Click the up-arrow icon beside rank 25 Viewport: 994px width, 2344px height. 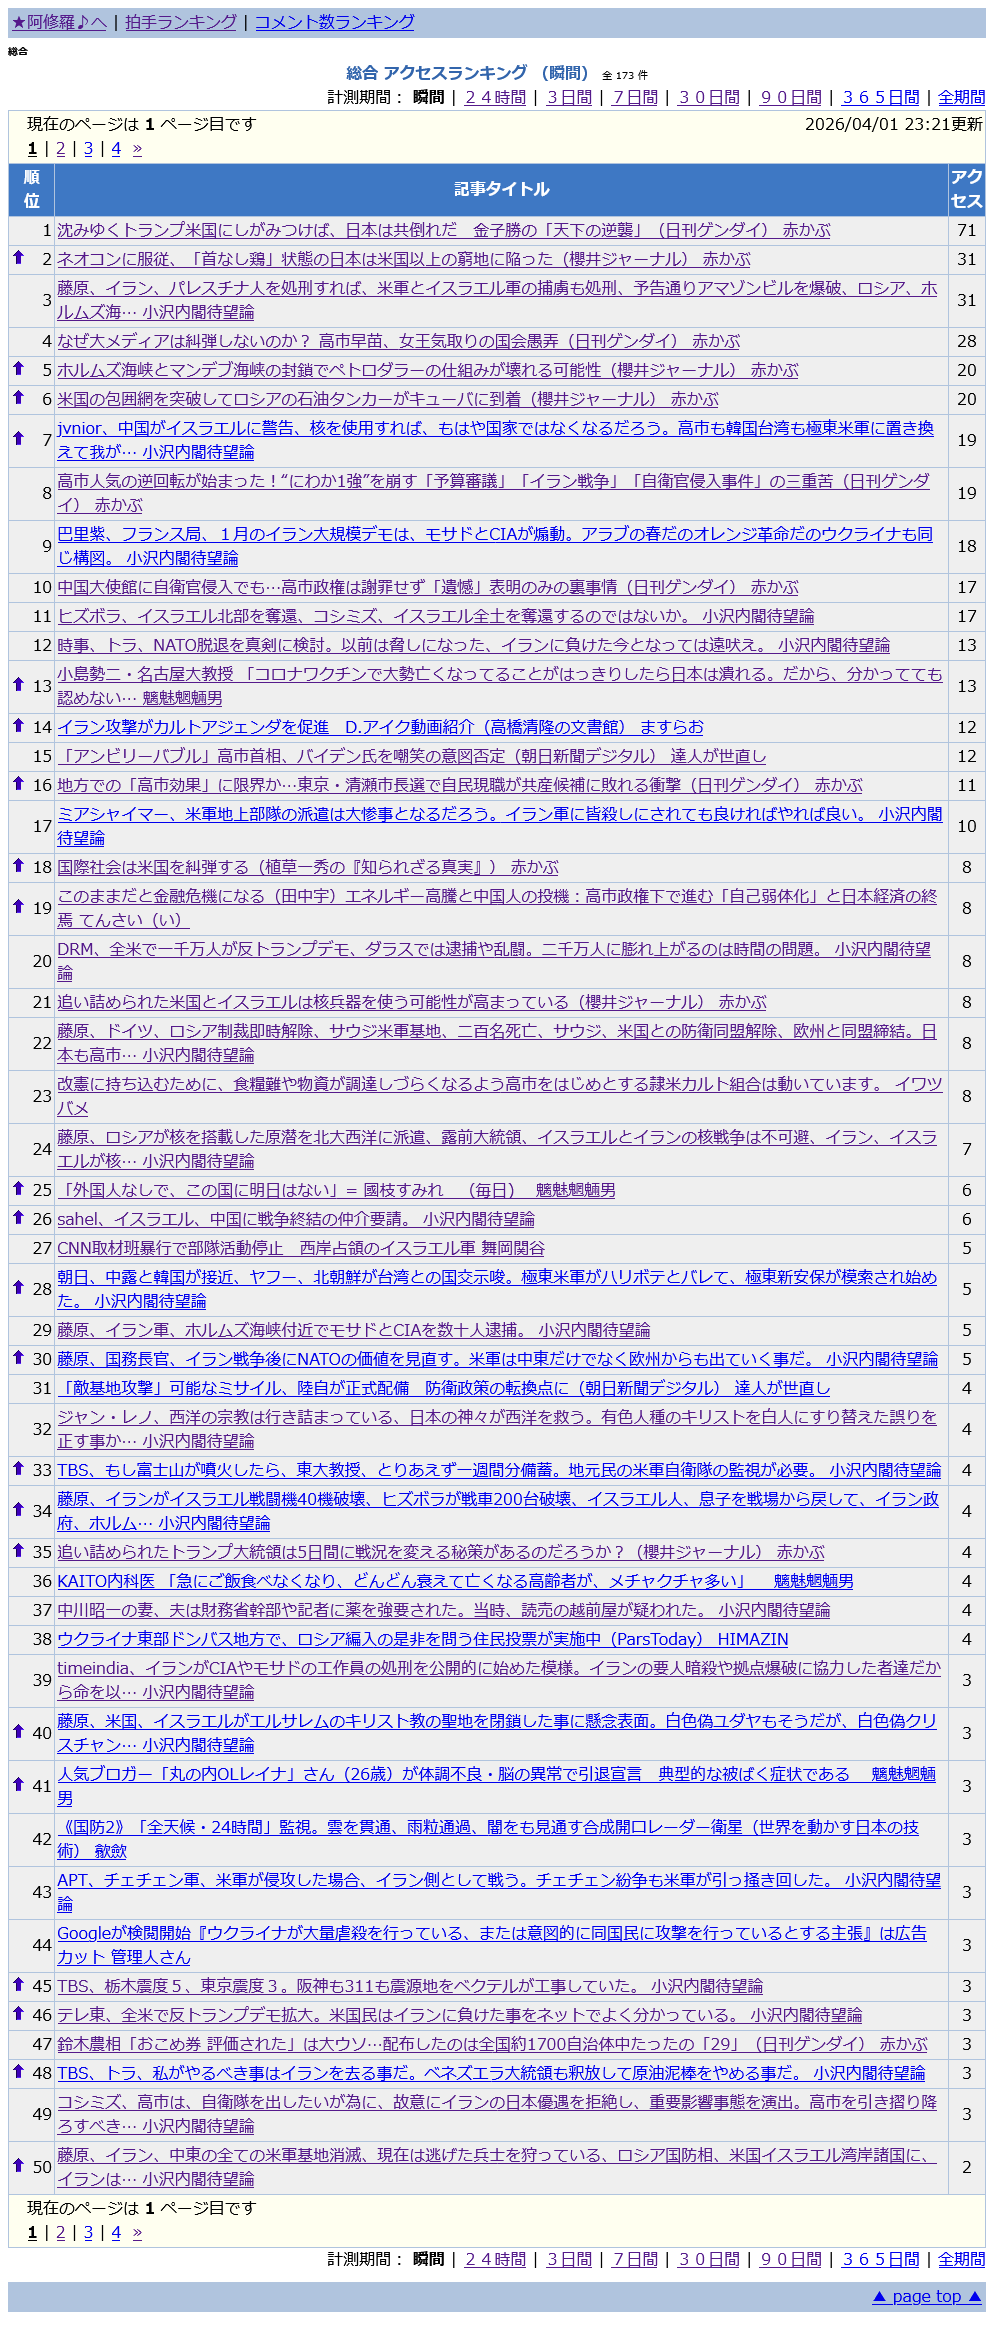point(18,1189)
